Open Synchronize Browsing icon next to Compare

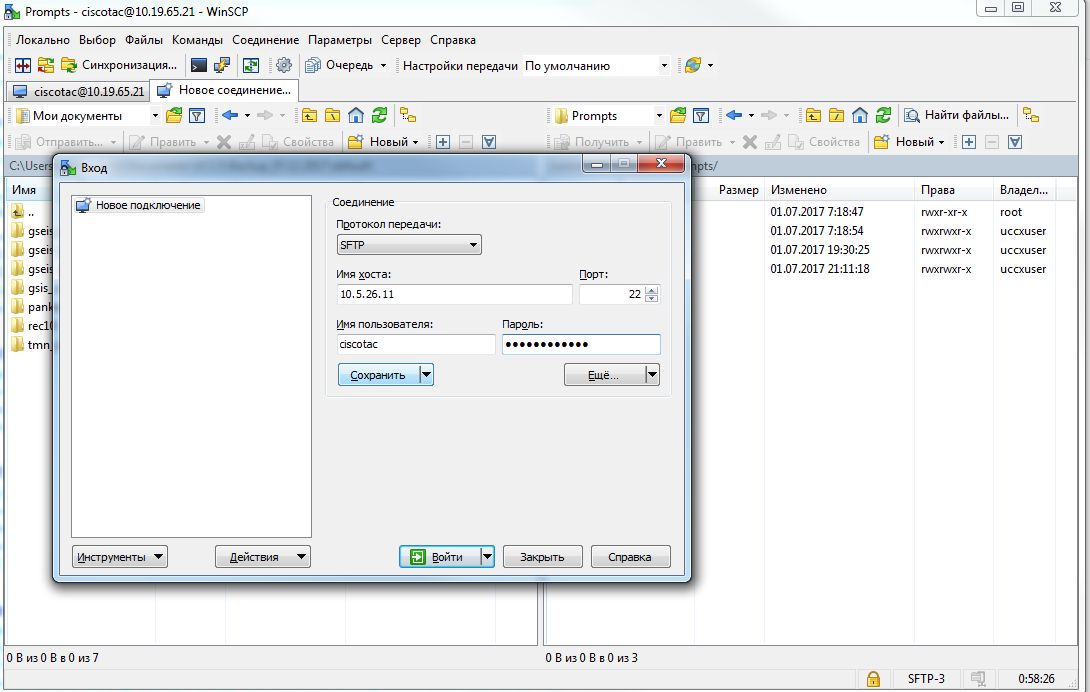pos(46,65)
